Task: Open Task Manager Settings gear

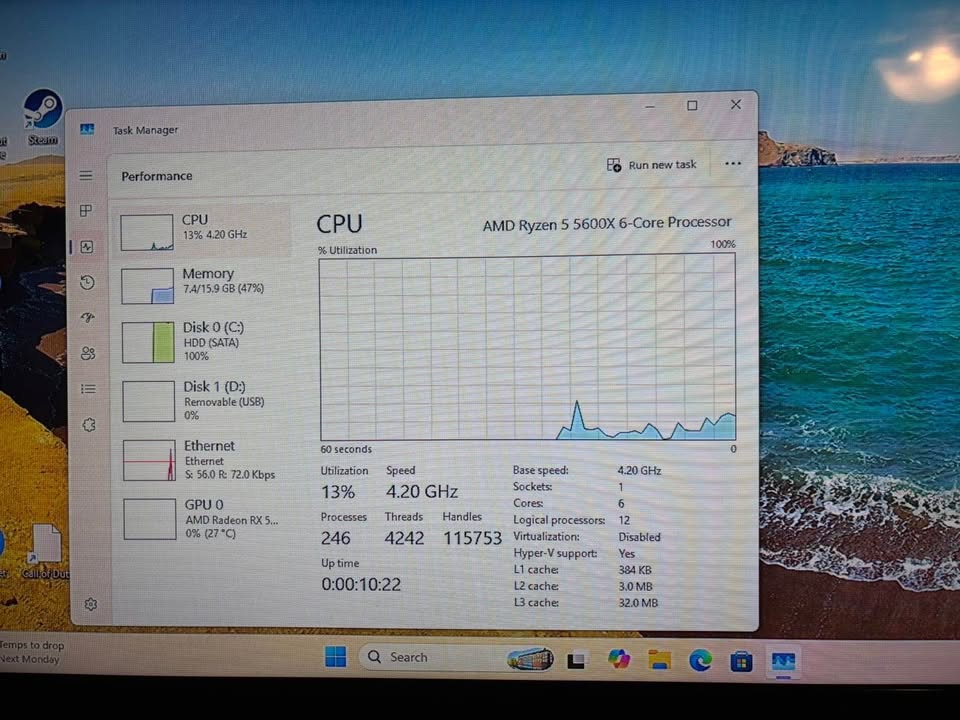Action: 91,604
